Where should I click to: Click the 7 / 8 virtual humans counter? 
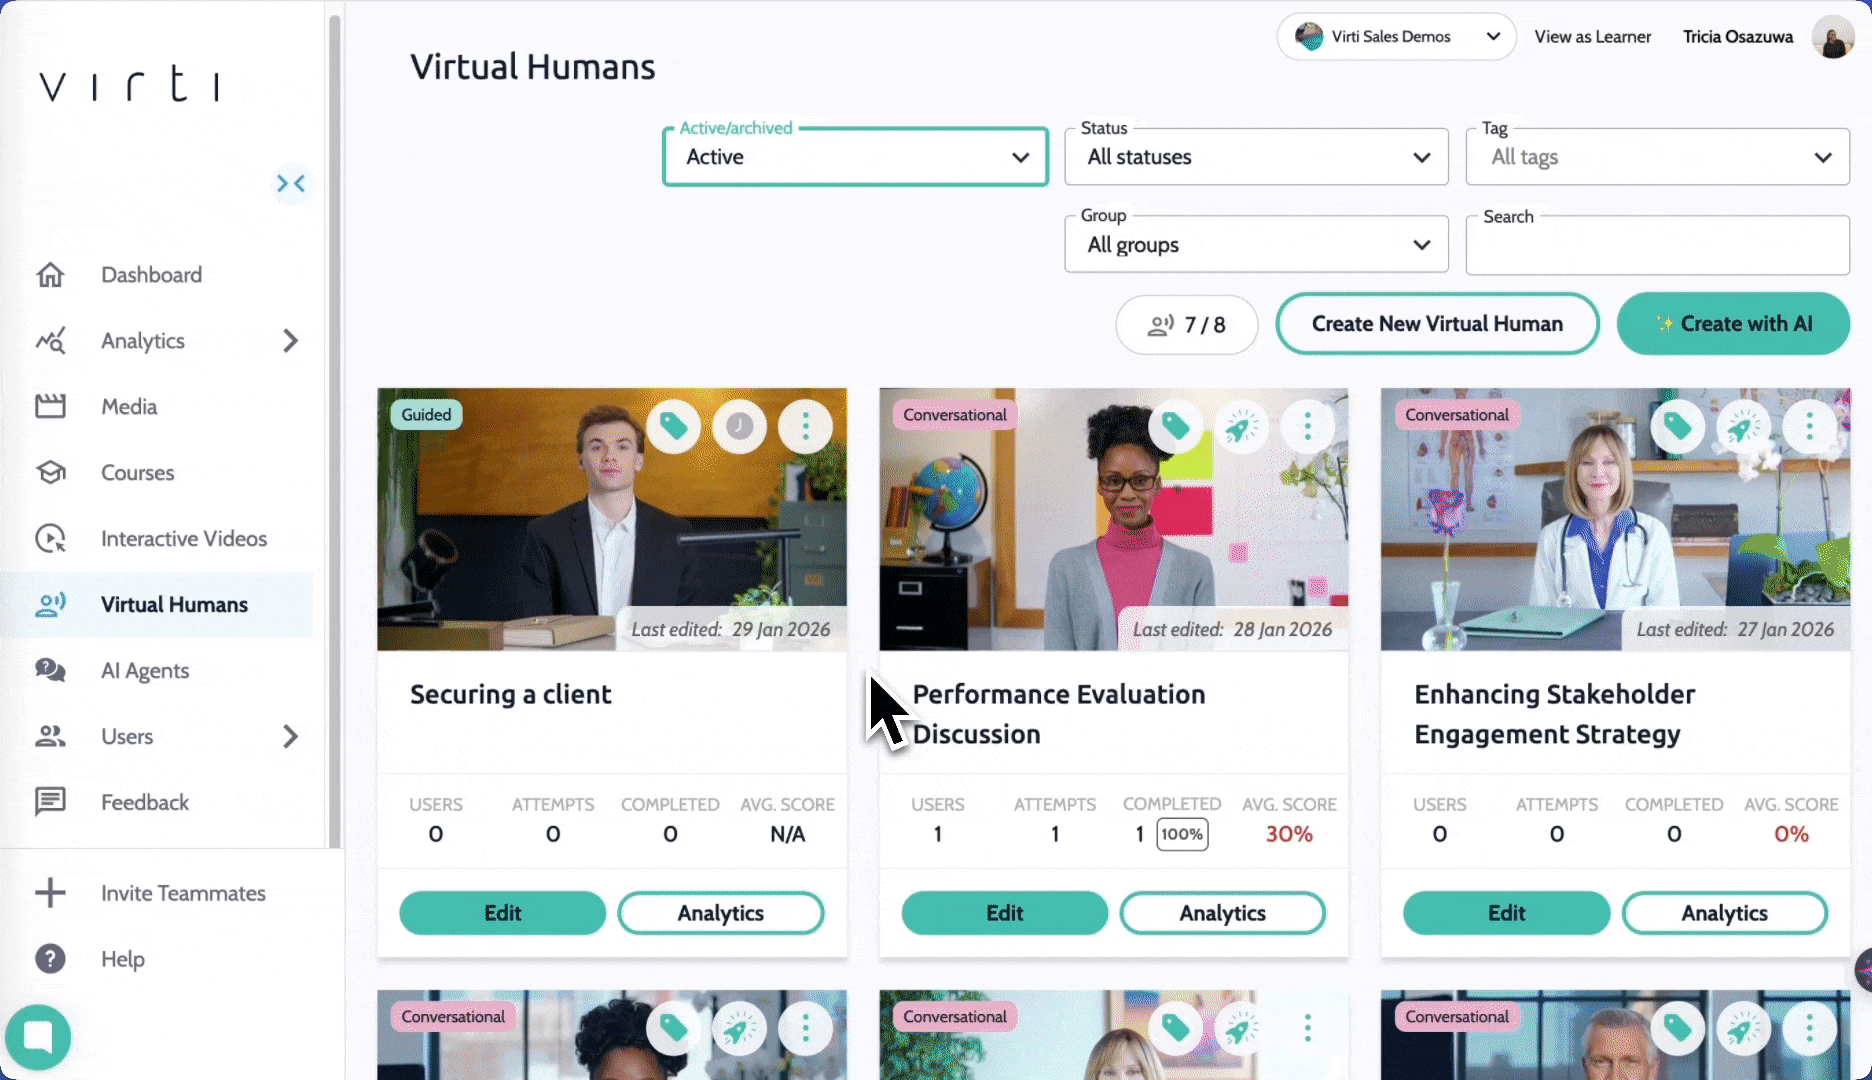tap(1187, 325)
